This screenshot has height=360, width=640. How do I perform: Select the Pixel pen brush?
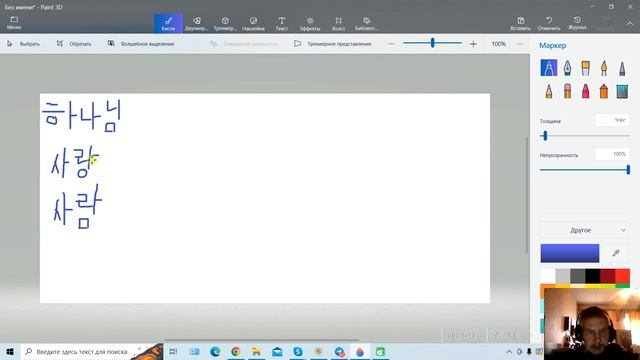point(622,68)
